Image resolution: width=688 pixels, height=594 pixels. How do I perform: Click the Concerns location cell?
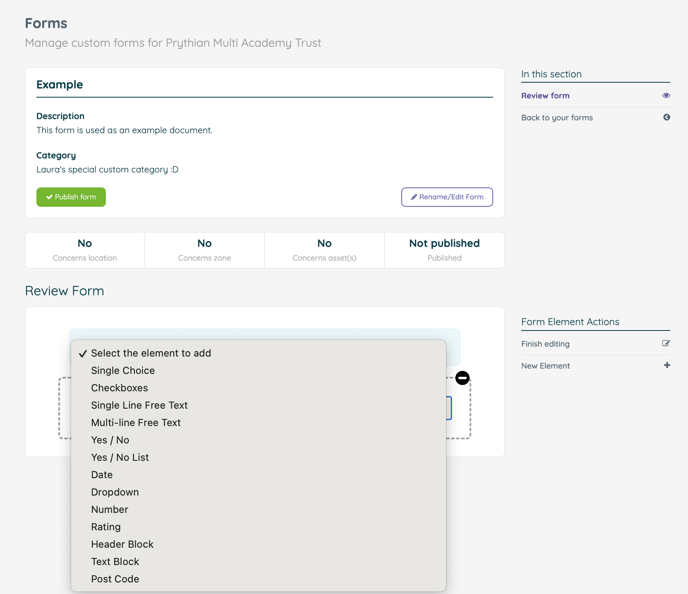tap(85, 250)
